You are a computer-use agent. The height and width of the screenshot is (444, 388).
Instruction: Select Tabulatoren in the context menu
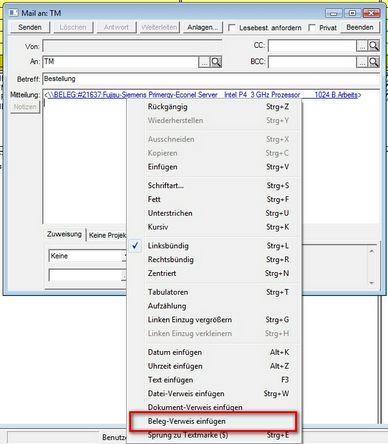point(214,292)
